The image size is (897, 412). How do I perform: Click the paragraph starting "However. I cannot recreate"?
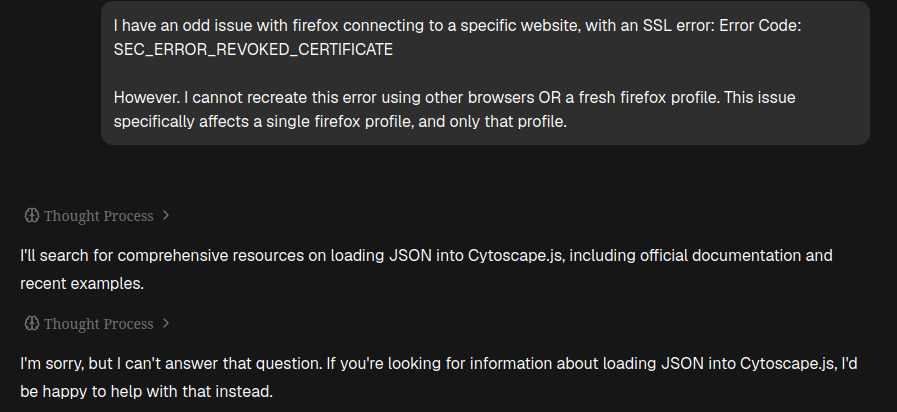point(454,109)
